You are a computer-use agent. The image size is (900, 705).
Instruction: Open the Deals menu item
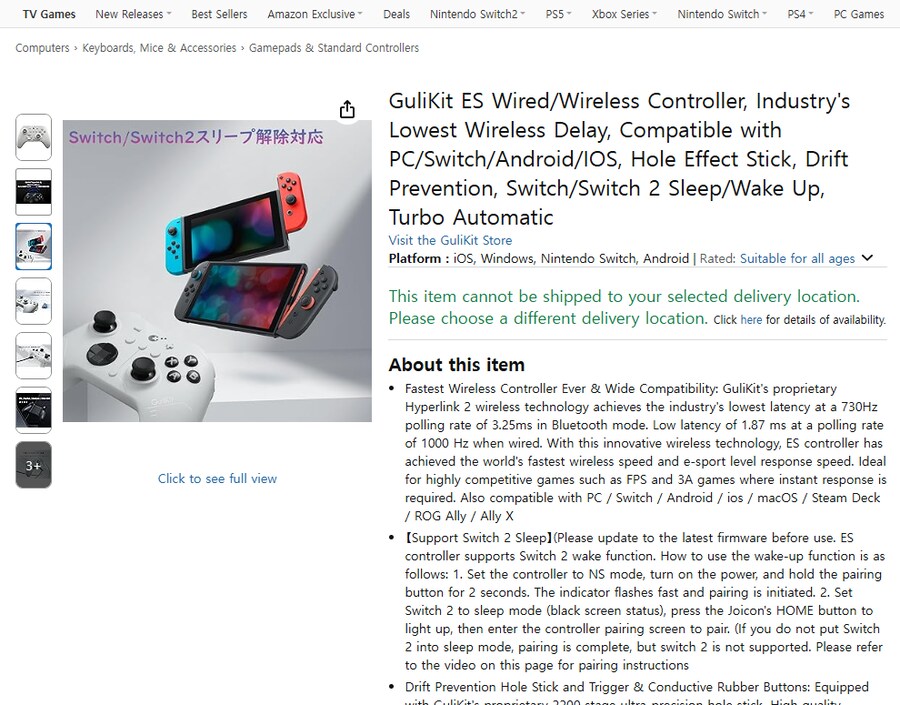click(x=397, y=14)
